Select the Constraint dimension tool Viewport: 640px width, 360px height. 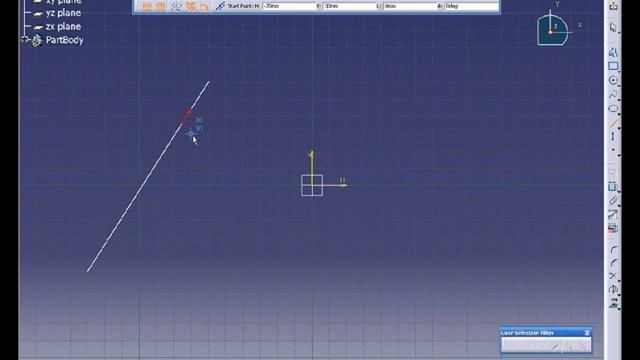coord(613,200)
